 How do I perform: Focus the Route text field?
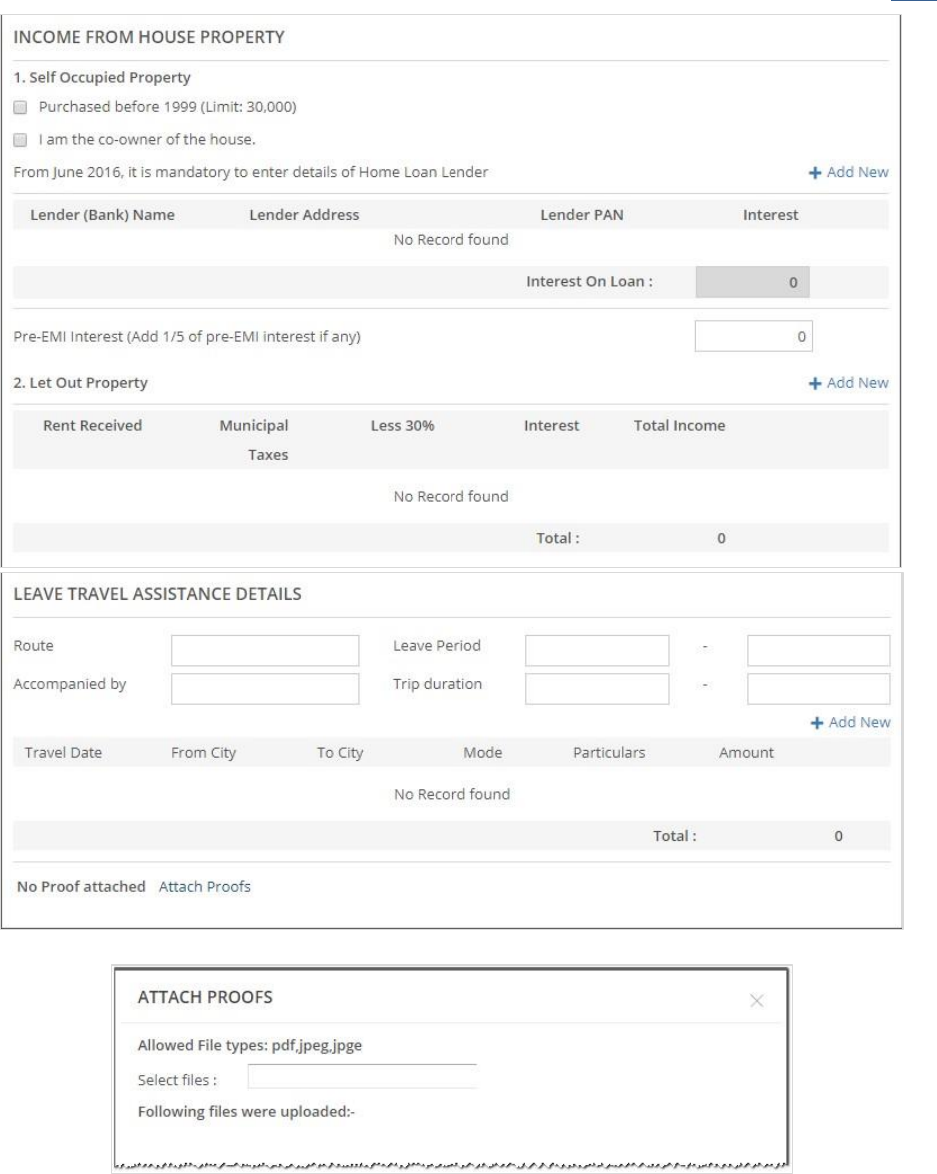point(265,651)
